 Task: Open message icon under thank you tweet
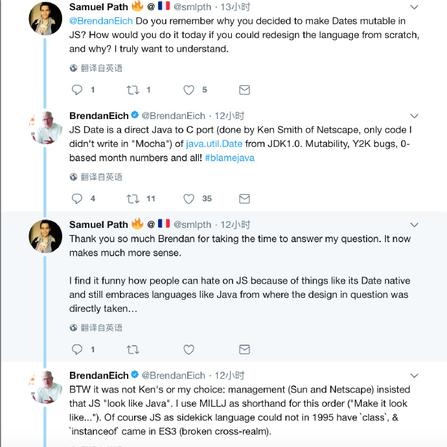click(x=244, y=349)
